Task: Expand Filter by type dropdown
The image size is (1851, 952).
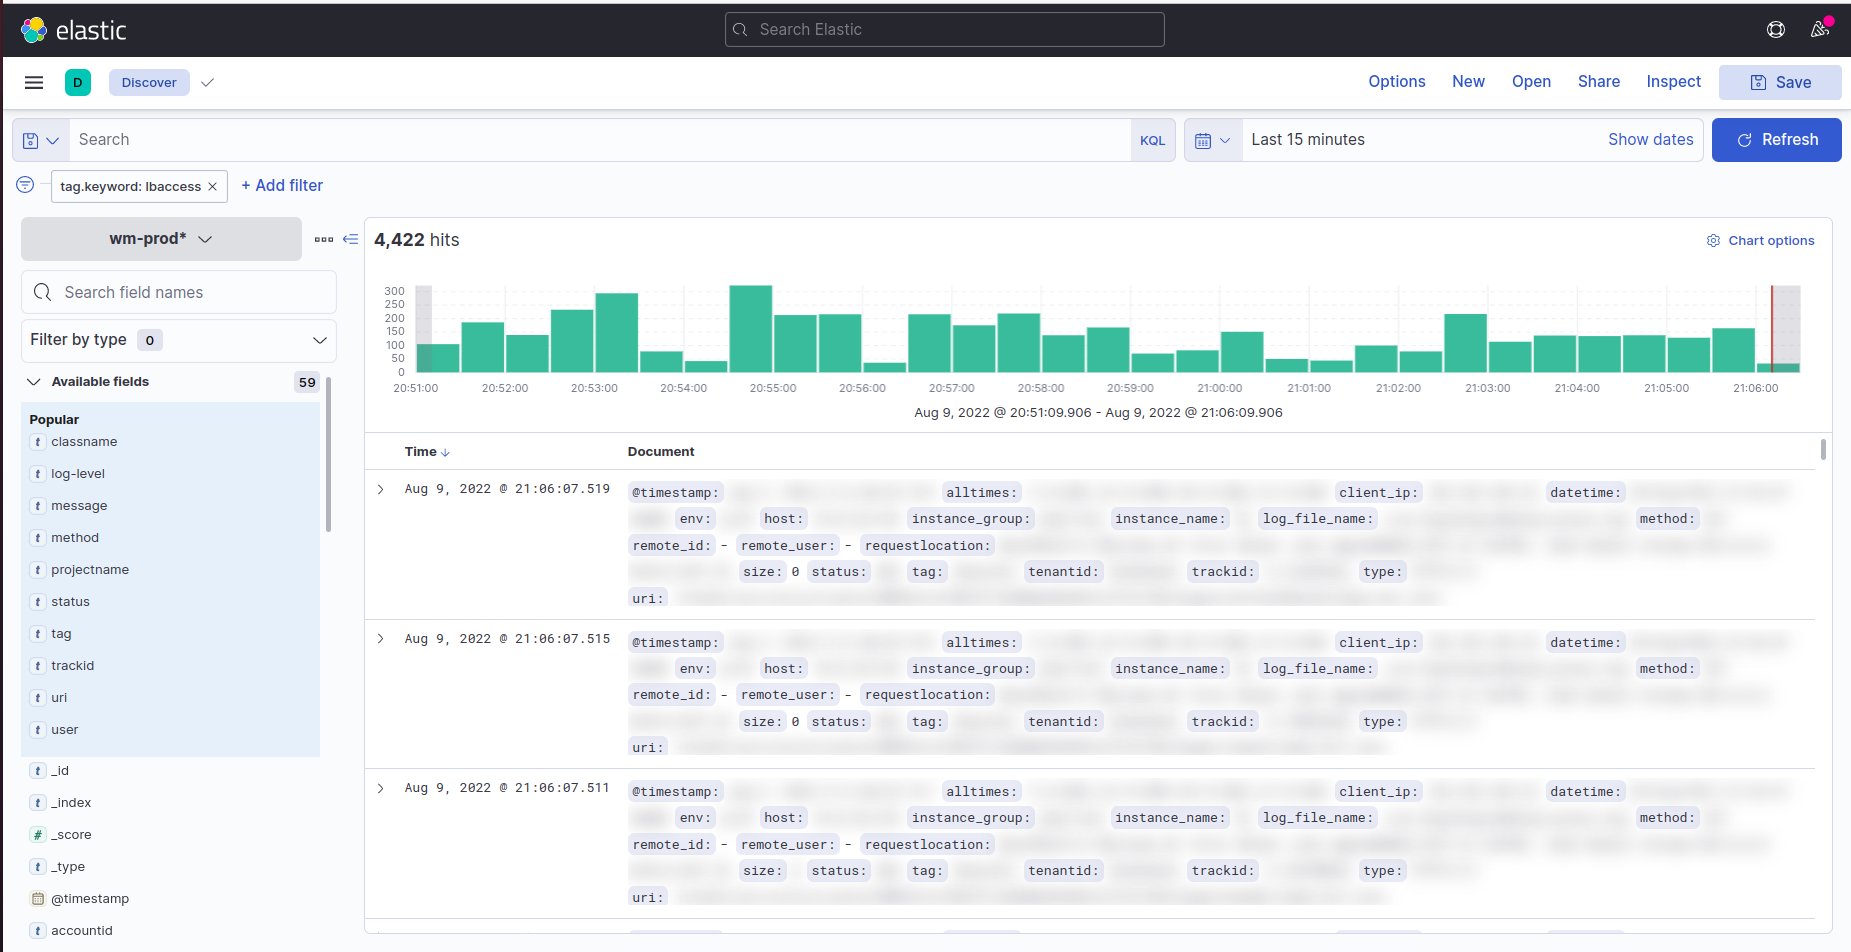Action: [x=178, y=340]
